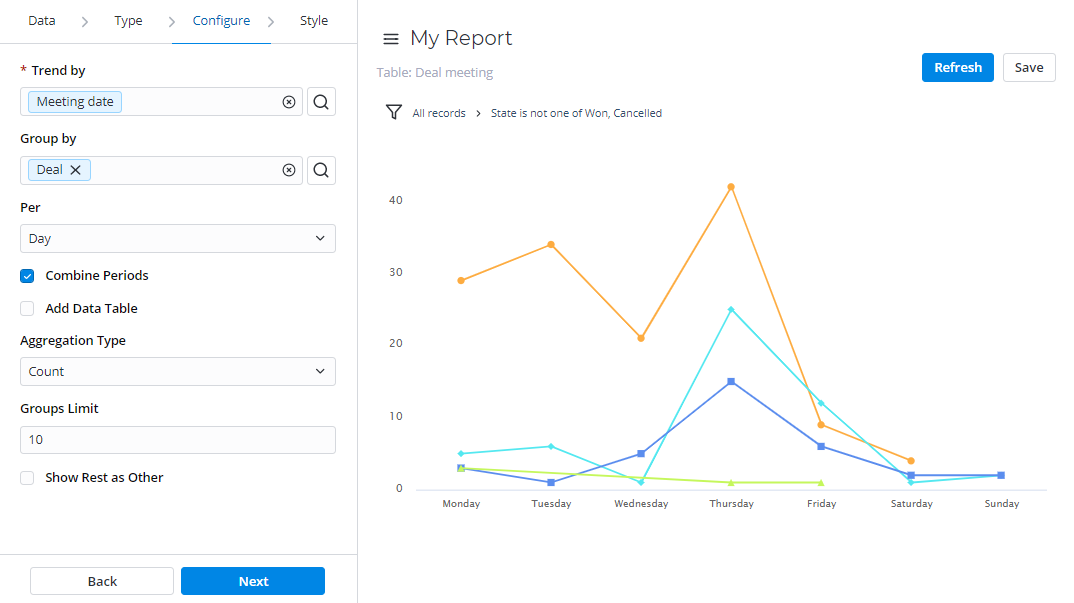This screenshot has width=1074, height=603.
Task: Click the Save button
Action: (x=1028, y=68)
